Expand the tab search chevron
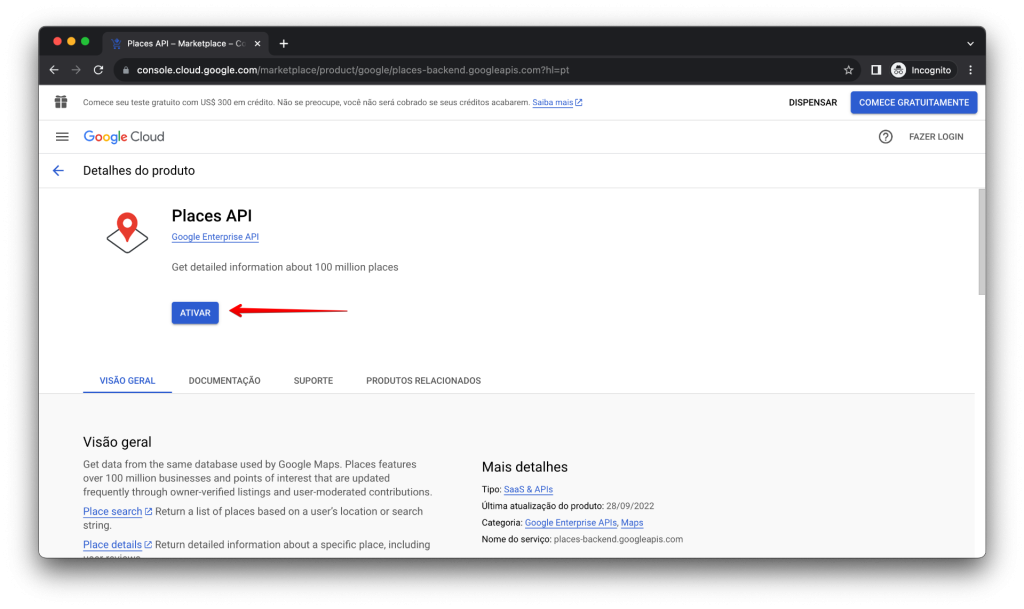The width and height of the screenshot is (1024, 609). (x=970, y=44)
